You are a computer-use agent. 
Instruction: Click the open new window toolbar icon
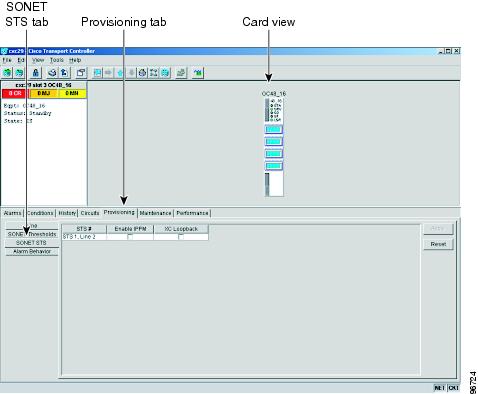(81, 73)
